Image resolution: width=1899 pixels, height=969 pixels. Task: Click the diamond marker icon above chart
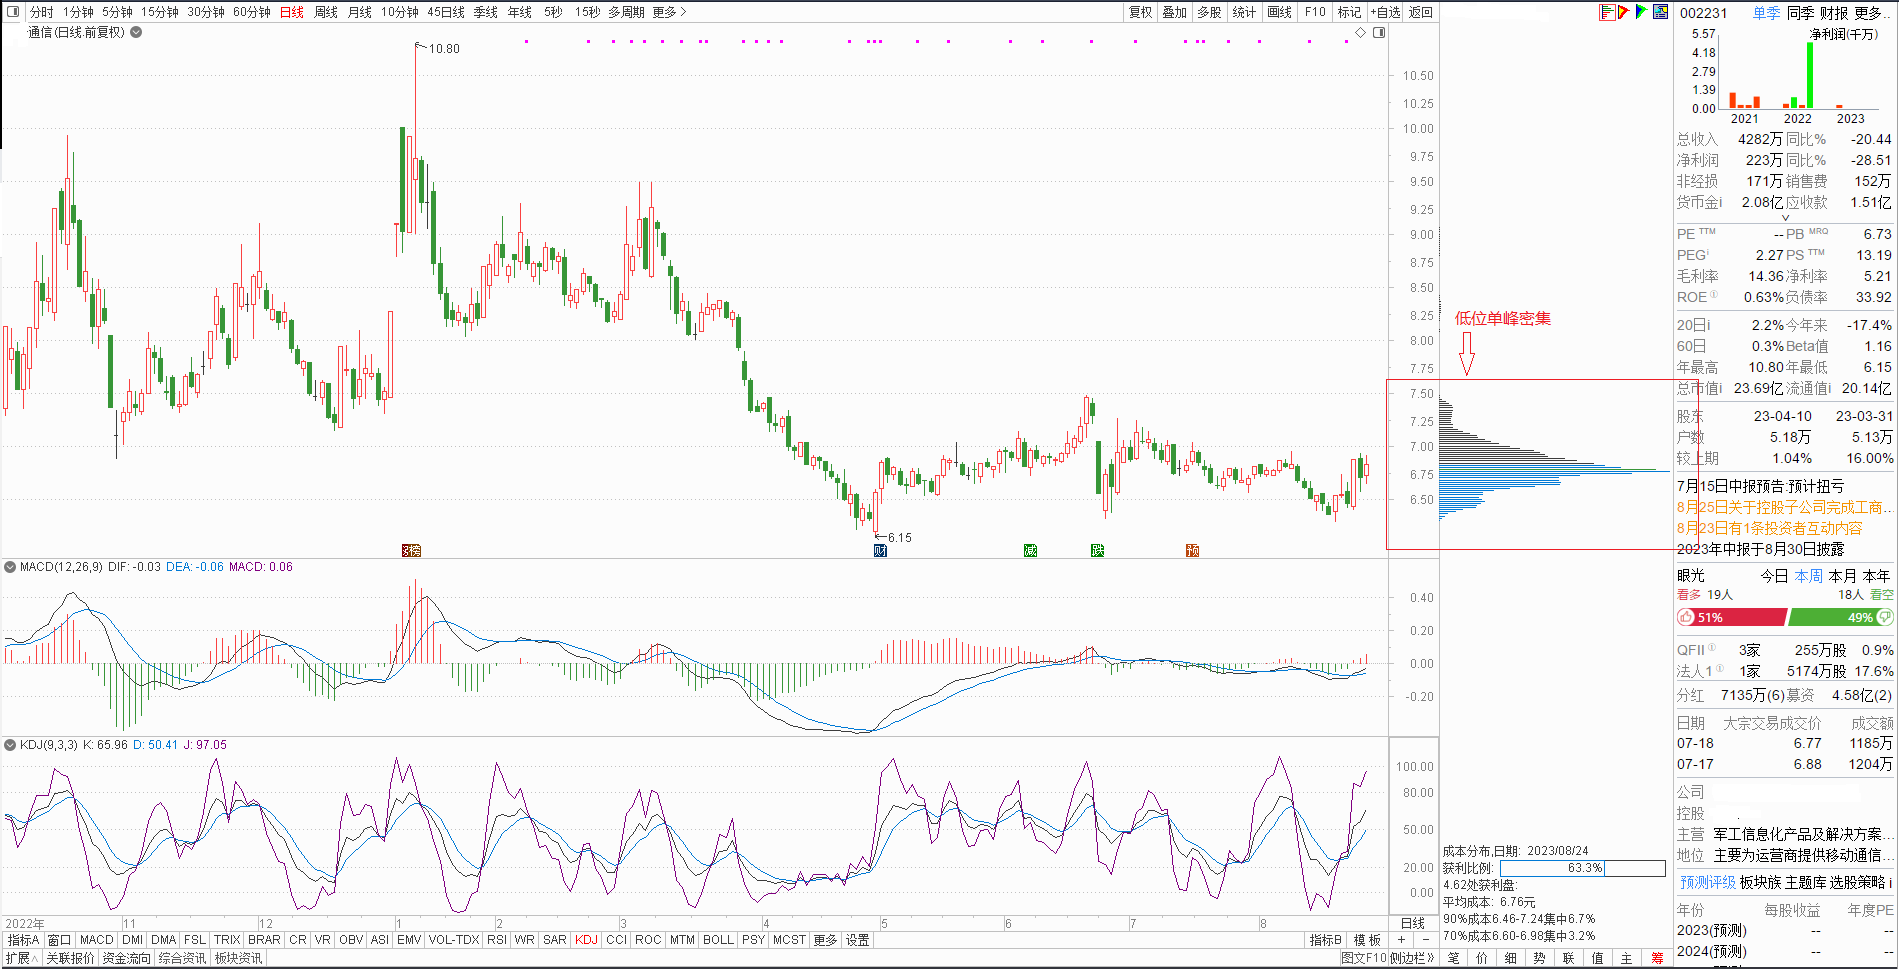tap(1360, 33)
